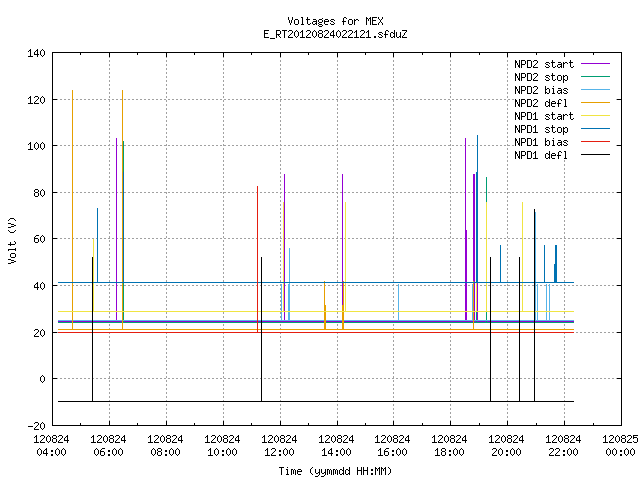Click the 'Time (yymmdd HH:MM)' x-axis label
Image resolution: width=640 pixels, height=480 pixels.
click(x=335, y=471)
